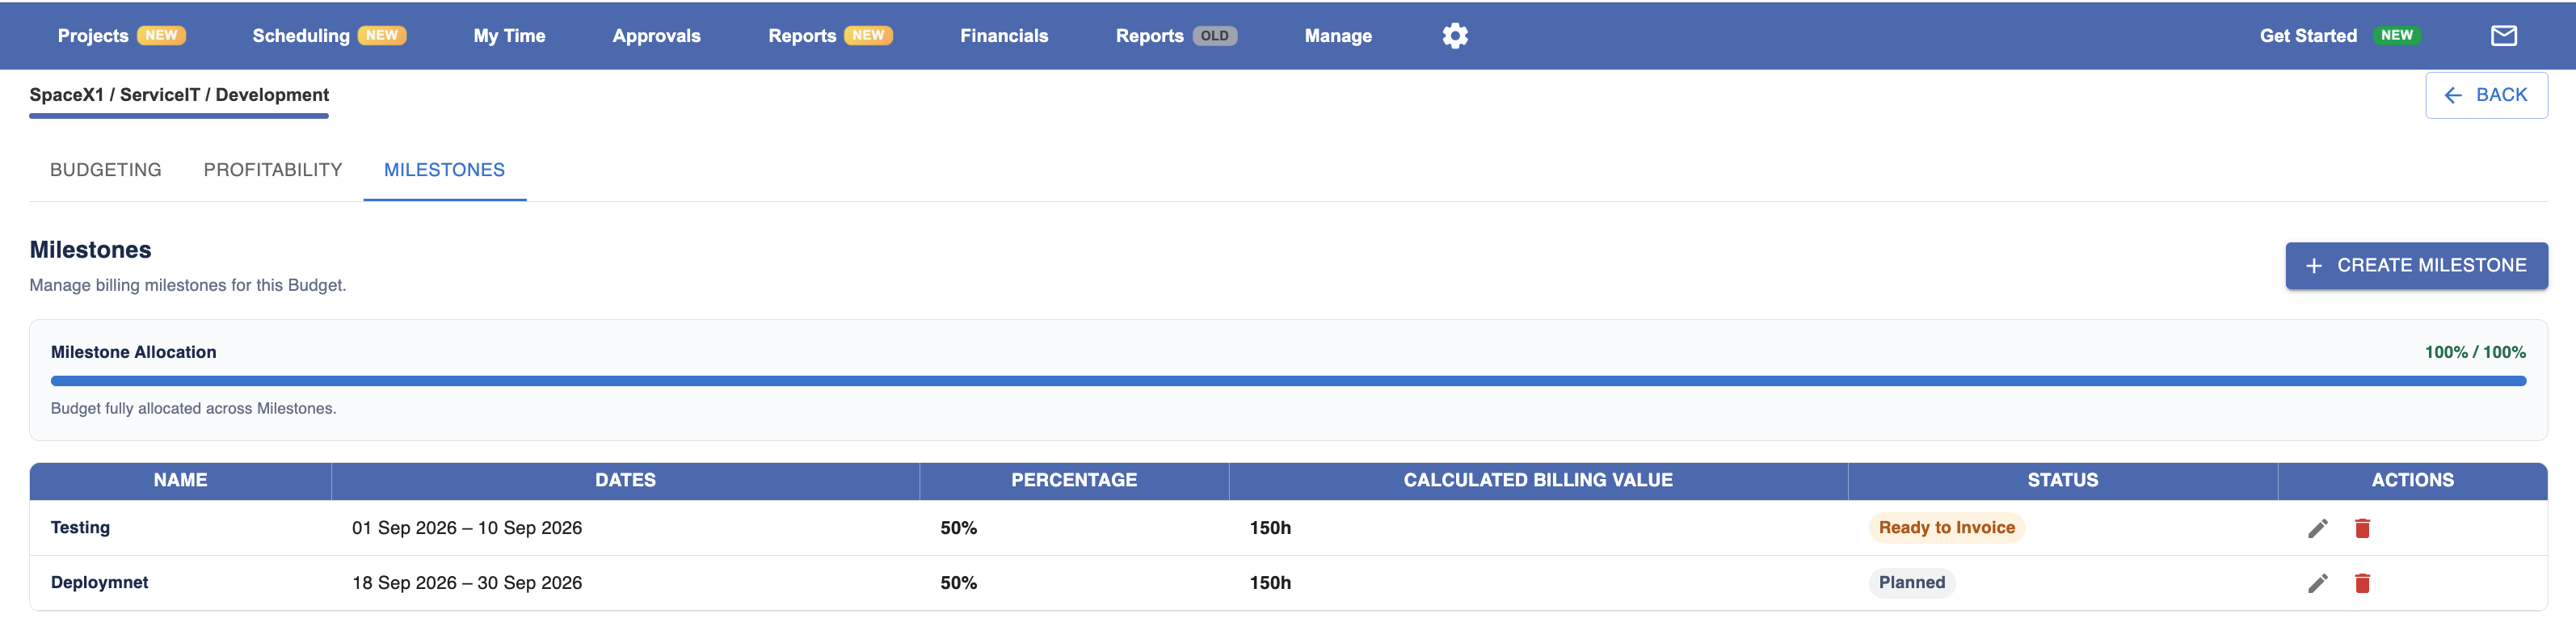The width and height of the screenshot is (2576, 635).
Task: Go back using the Back button
Action: pyautogui.click(x=2486, y=95)
